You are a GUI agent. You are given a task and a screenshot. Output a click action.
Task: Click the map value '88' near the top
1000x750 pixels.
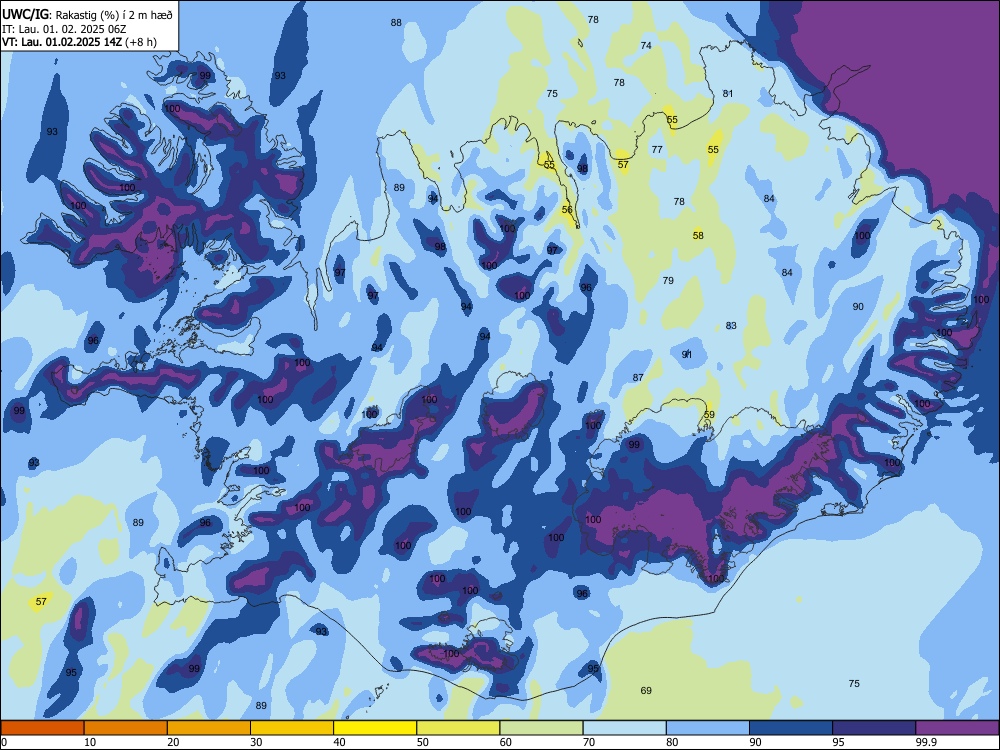[x=396, y=23]
